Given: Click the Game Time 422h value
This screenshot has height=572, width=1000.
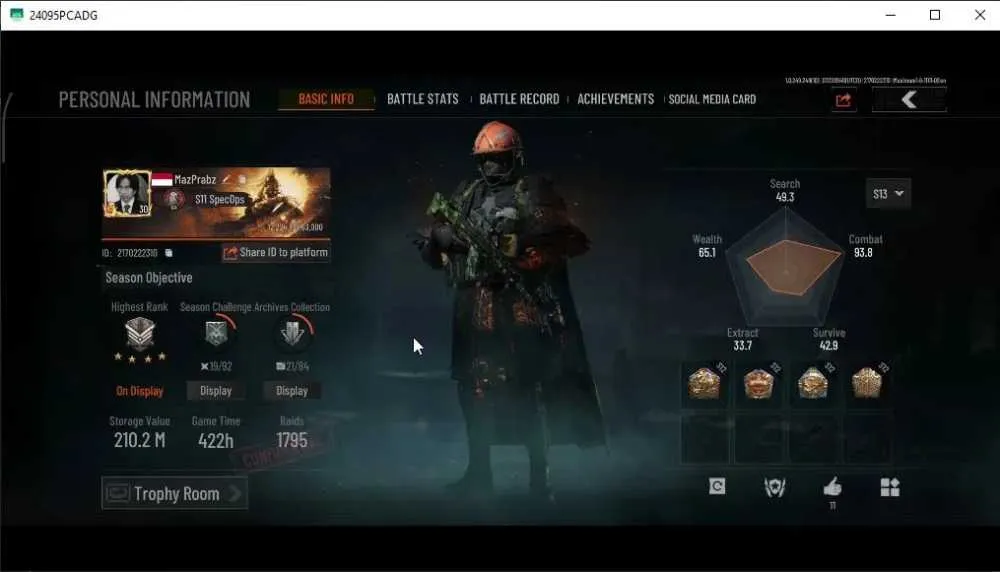Looking at the screenshot, I should [x=216, y=440].
